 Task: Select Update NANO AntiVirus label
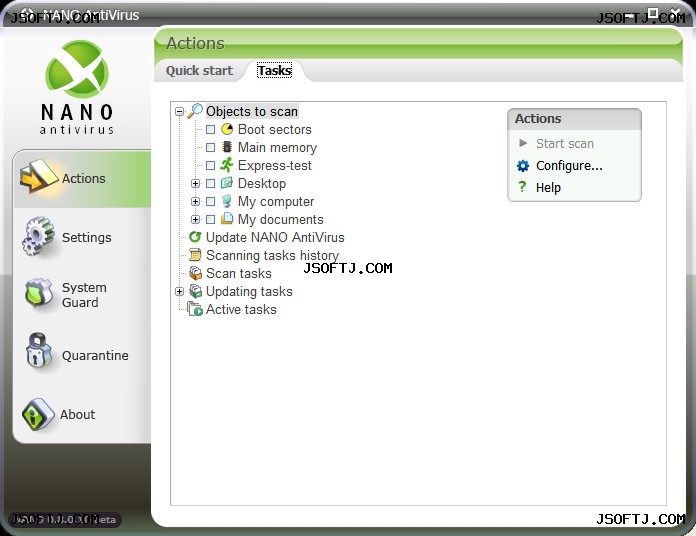tap(275, 237)
